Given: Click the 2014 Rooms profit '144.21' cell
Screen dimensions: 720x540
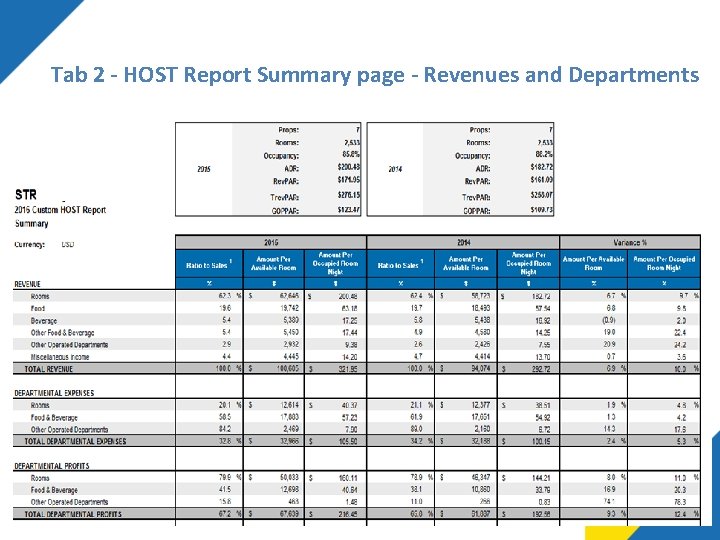Looking at the screenshot, I should click(x=541, y=478).
